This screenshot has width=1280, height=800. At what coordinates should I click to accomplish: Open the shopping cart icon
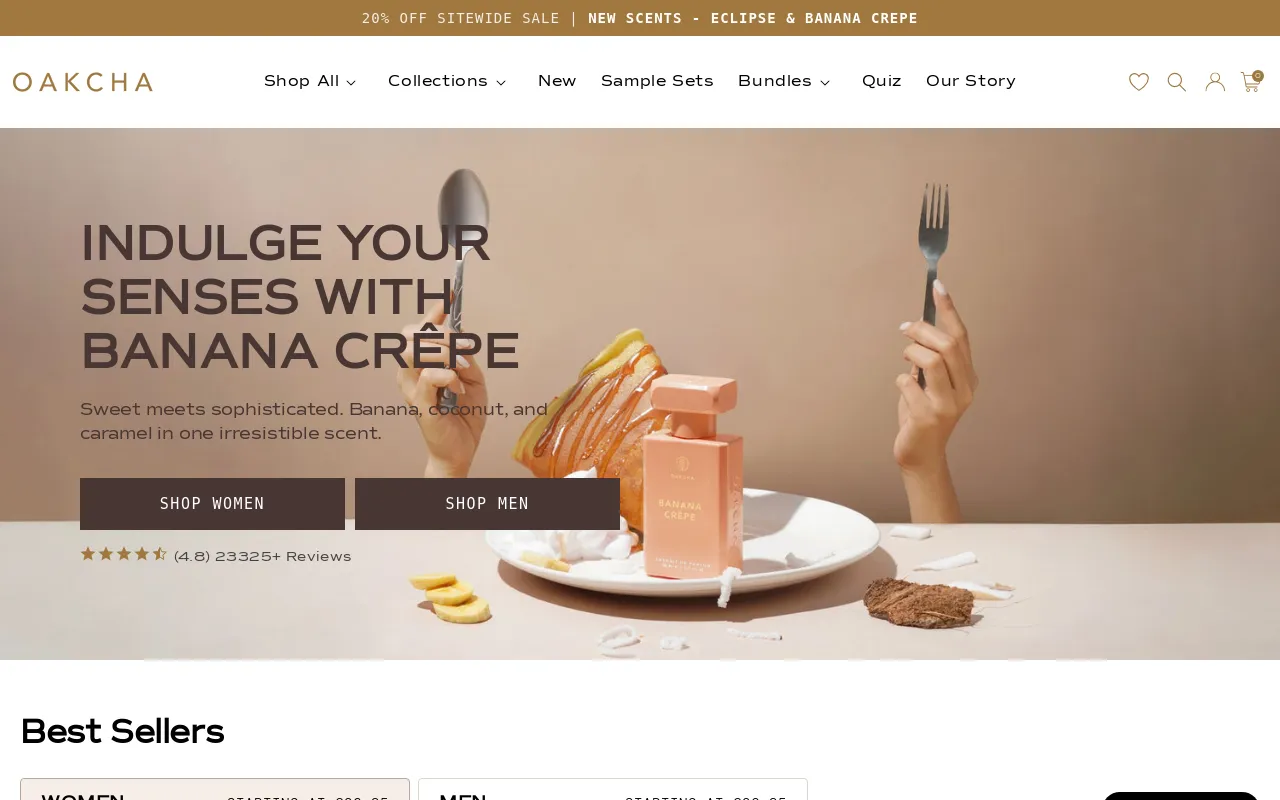(x=1251, y=82)
